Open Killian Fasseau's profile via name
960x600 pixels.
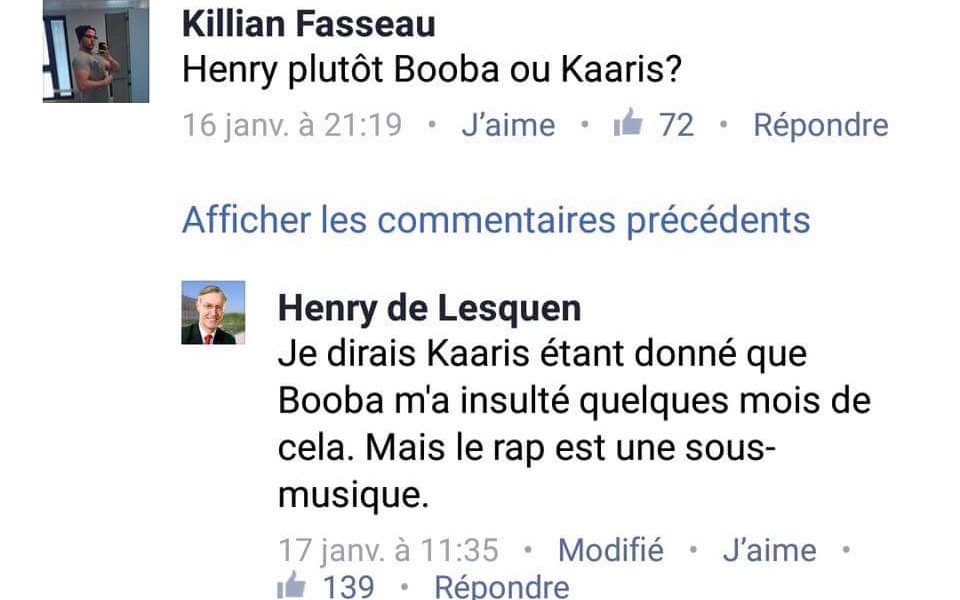(308, 25)
